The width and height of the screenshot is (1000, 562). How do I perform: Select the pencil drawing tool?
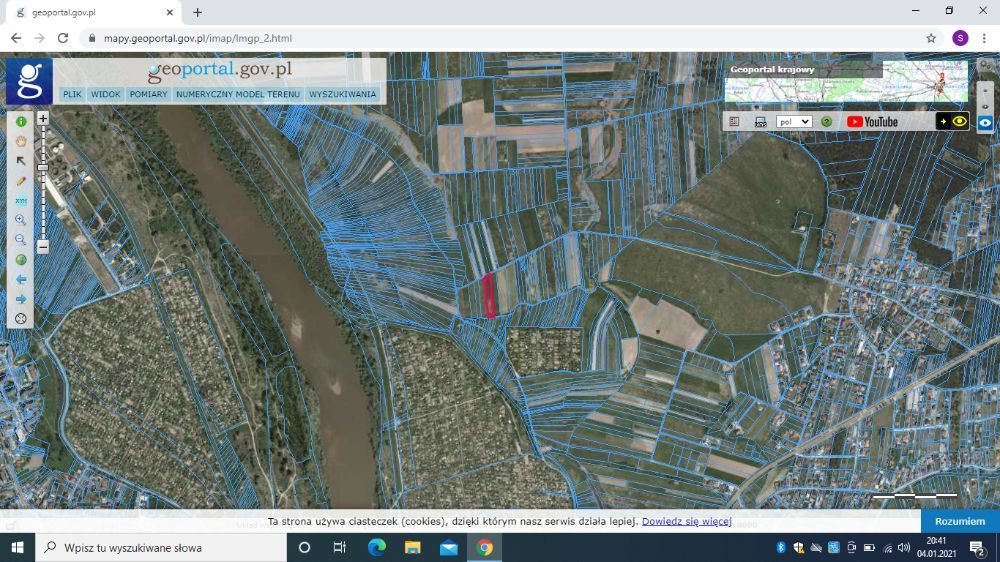(21, 181)
